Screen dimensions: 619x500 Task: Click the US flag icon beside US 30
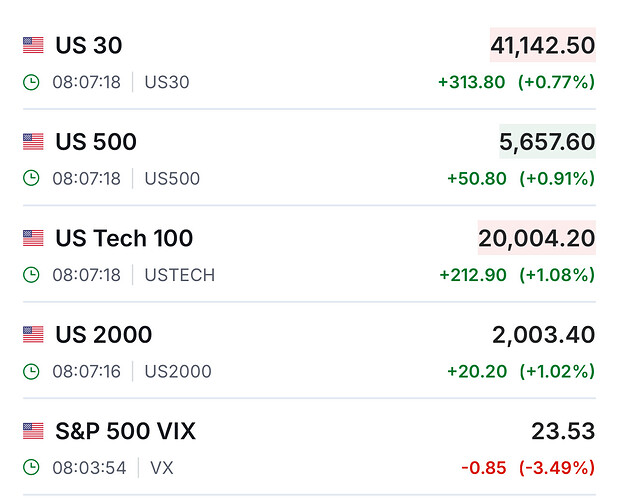33,45
